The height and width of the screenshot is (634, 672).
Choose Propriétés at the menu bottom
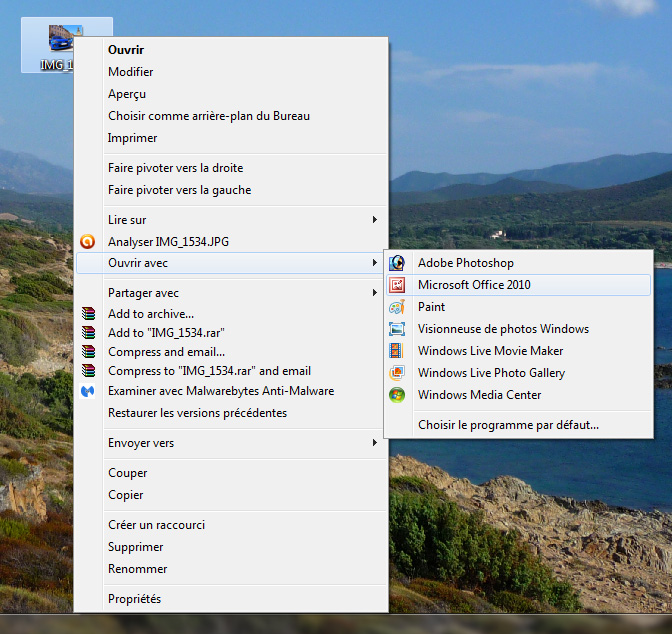[134, 599]
